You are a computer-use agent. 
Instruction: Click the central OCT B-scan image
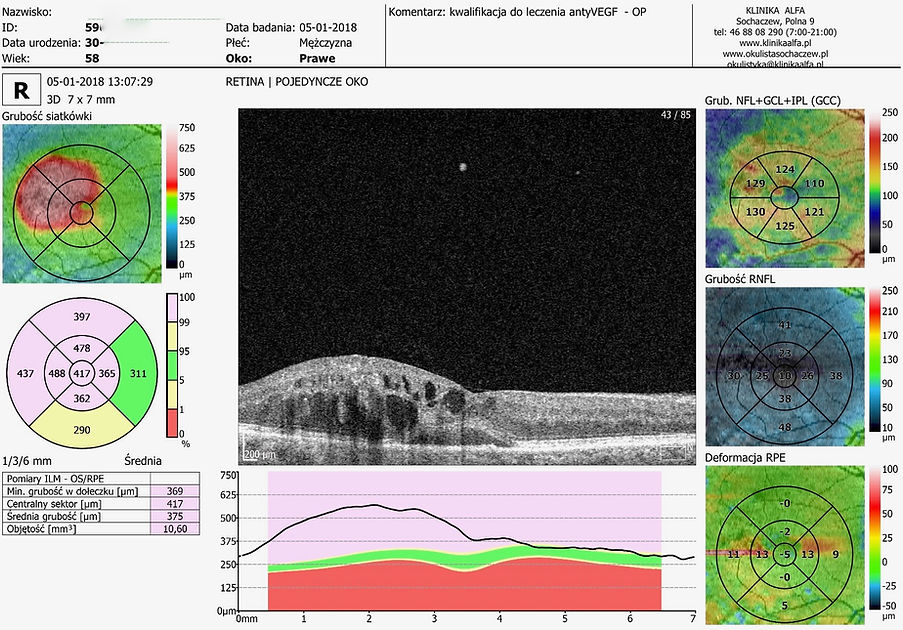466,286
